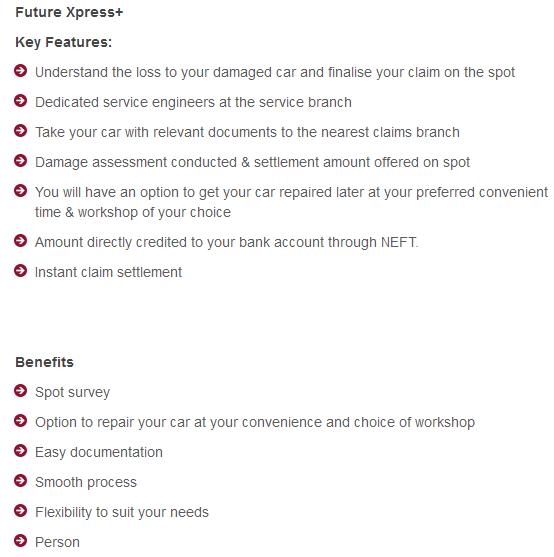Click arrow bullet next to 'Dedicated service engineers'

[21, 101]
